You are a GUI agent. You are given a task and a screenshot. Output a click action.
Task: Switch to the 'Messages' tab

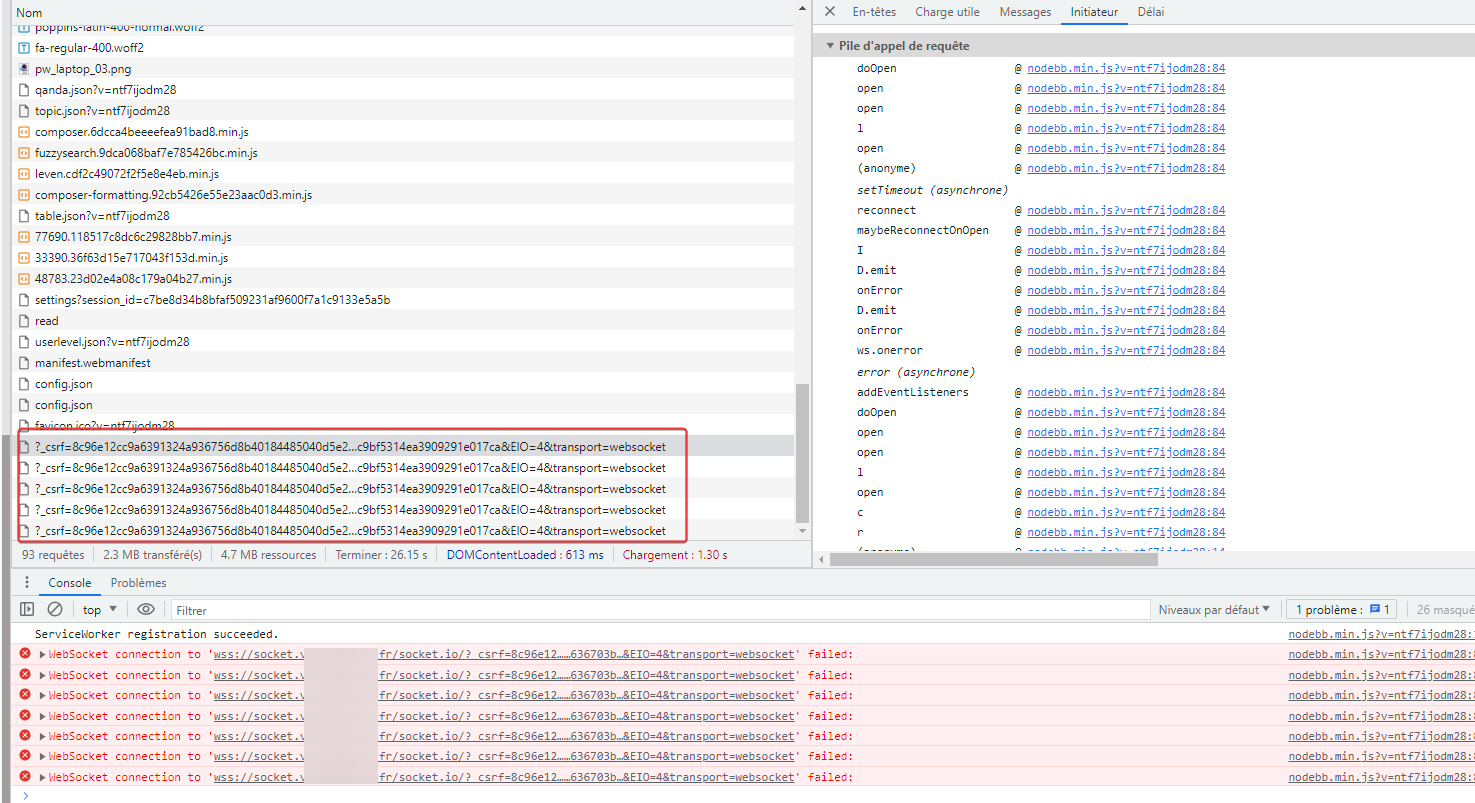[x=1025, y=12]
